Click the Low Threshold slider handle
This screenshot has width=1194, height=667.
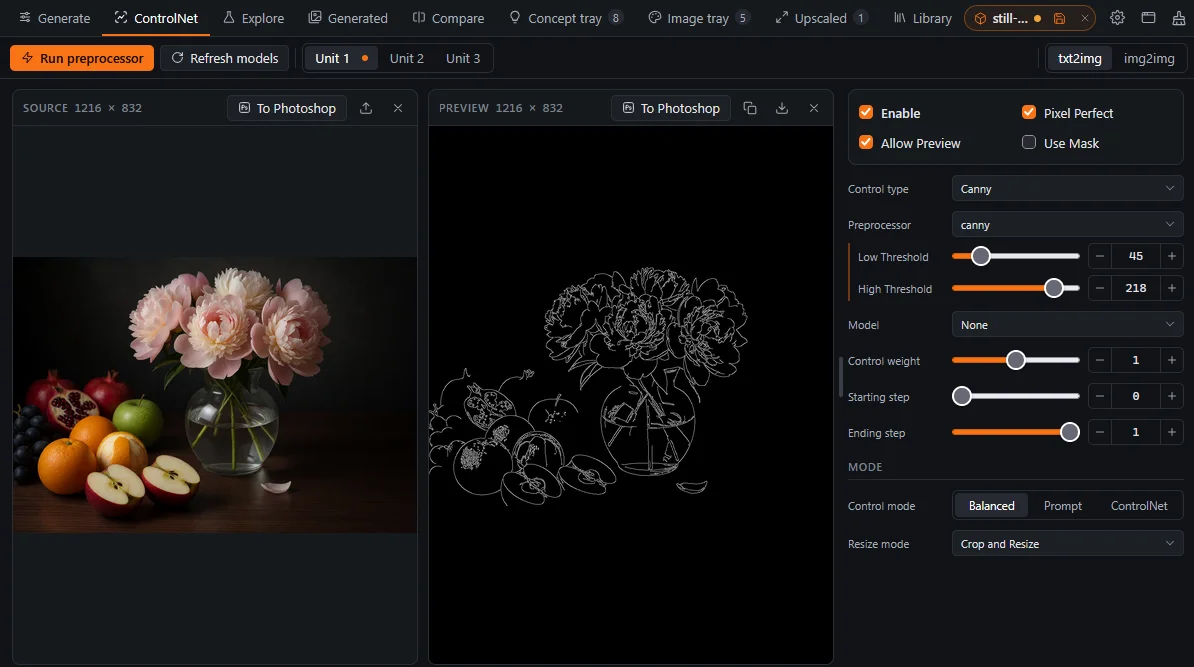pyautogui.click(x=981, y=256)
